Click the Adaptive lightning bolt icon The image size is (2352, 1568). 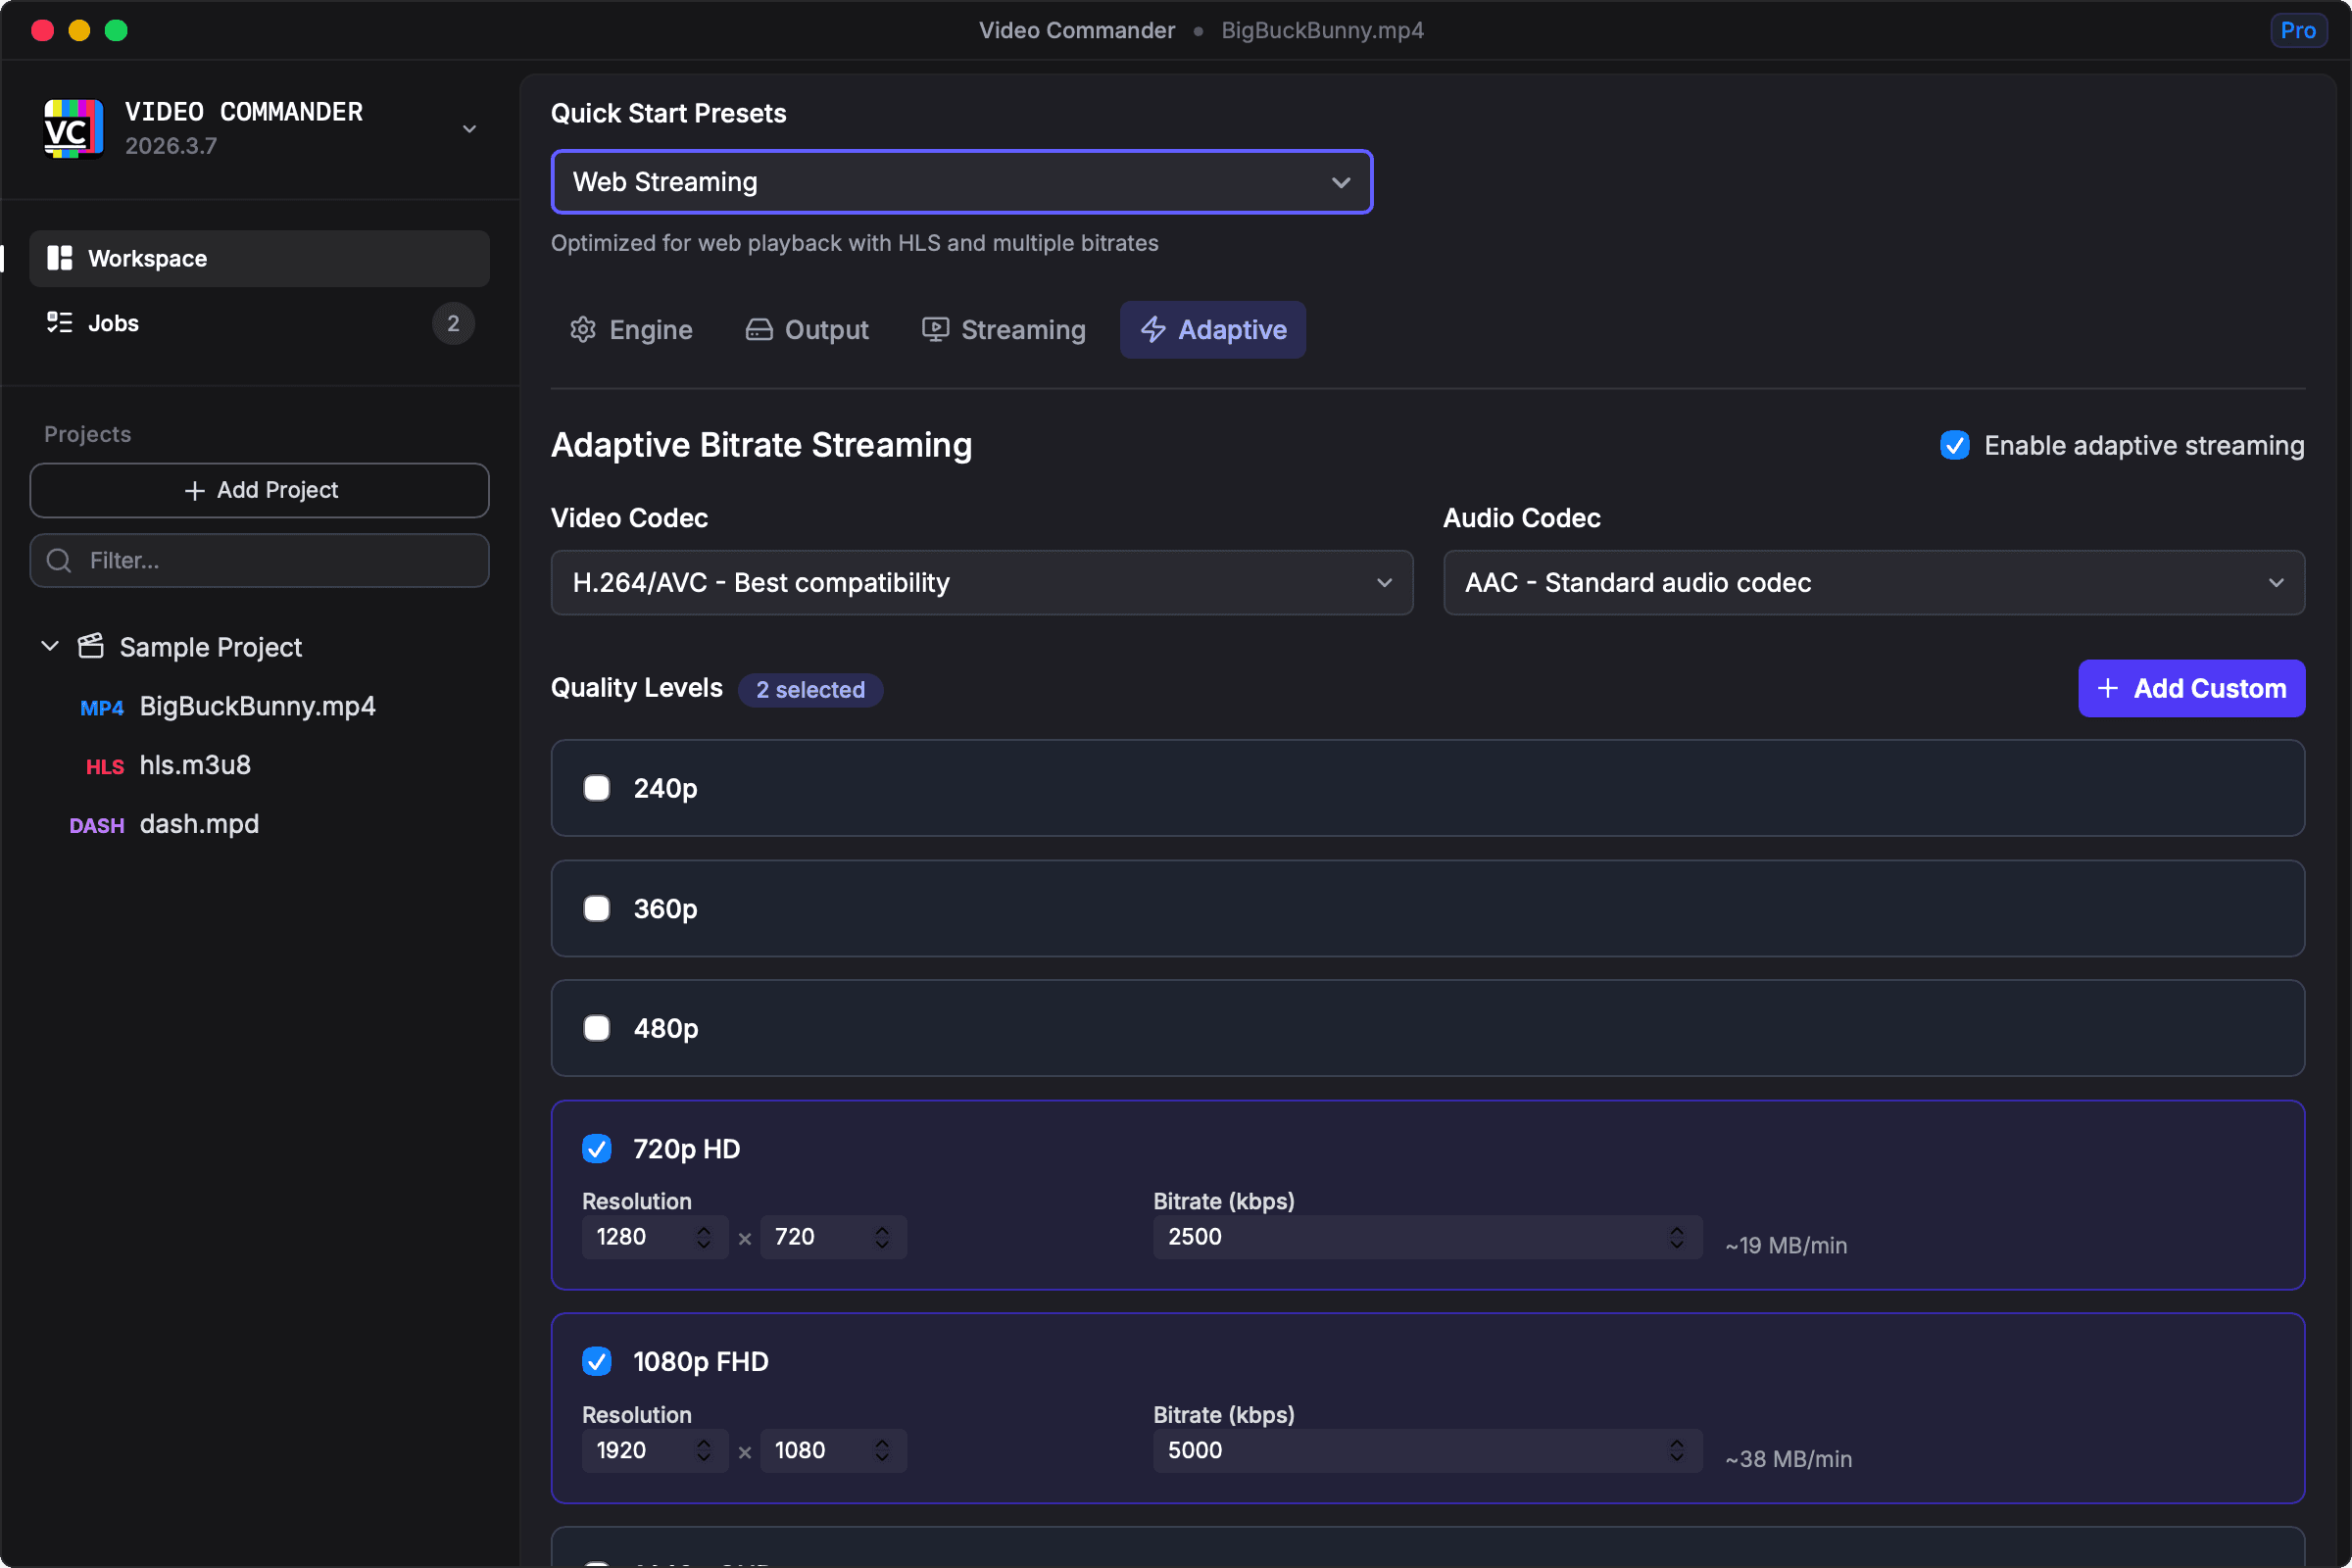click(x=1153, y=330)
